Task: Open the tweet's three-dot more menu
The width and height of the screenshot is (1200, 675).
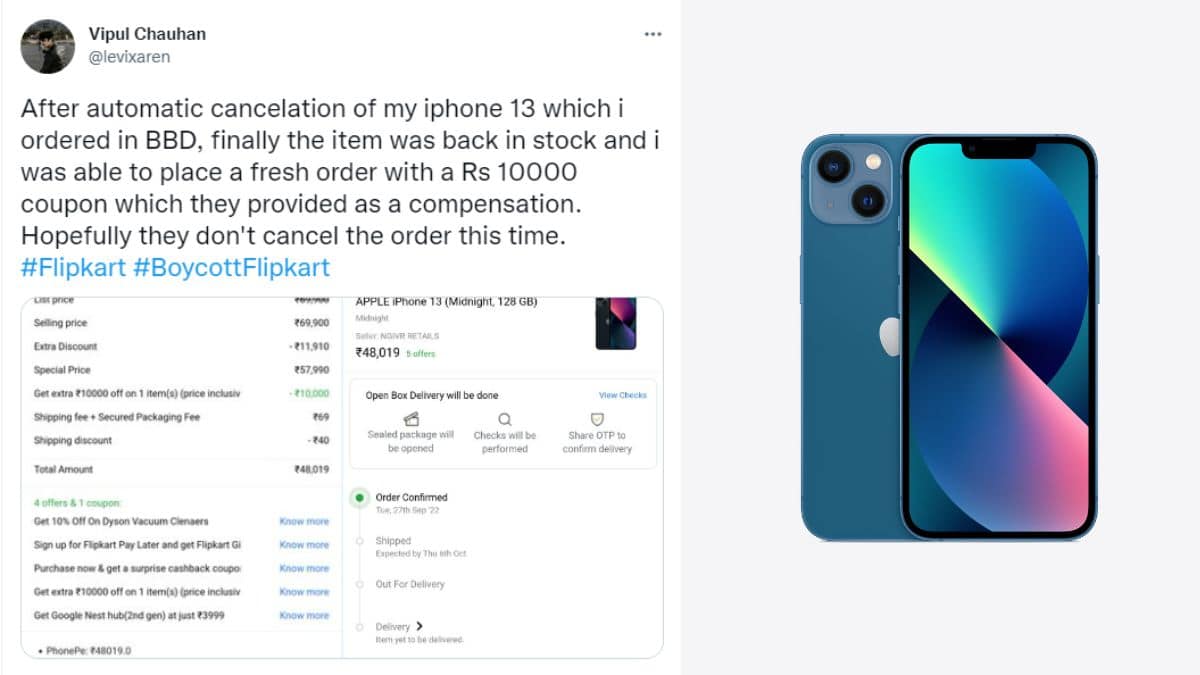Action: (653, 34)
